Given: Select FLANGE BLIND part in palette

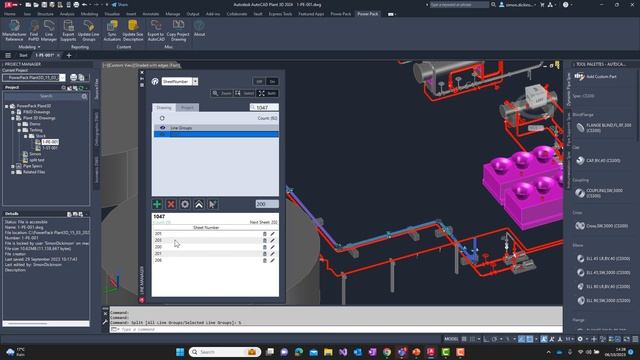Looking at the screenshot, I should pyautogui.click(x=603, y=128).
